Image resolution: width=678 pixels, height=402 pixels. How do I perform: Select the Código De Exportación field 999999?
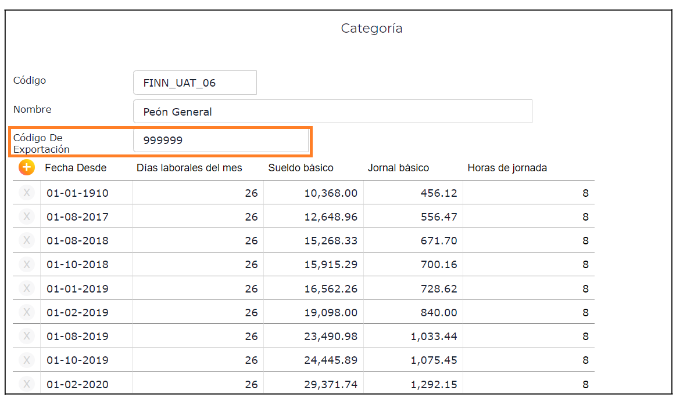[220, 141]
